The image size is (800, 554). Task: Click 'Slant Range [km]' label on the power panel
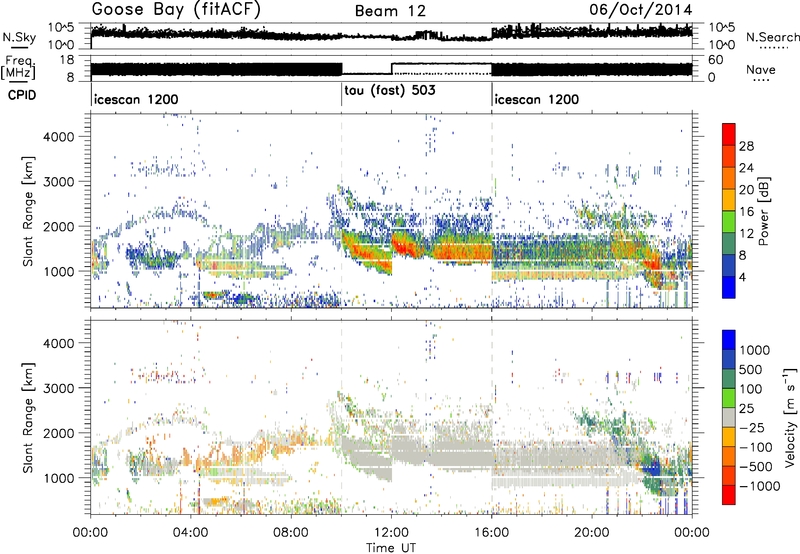pos(28,211)
